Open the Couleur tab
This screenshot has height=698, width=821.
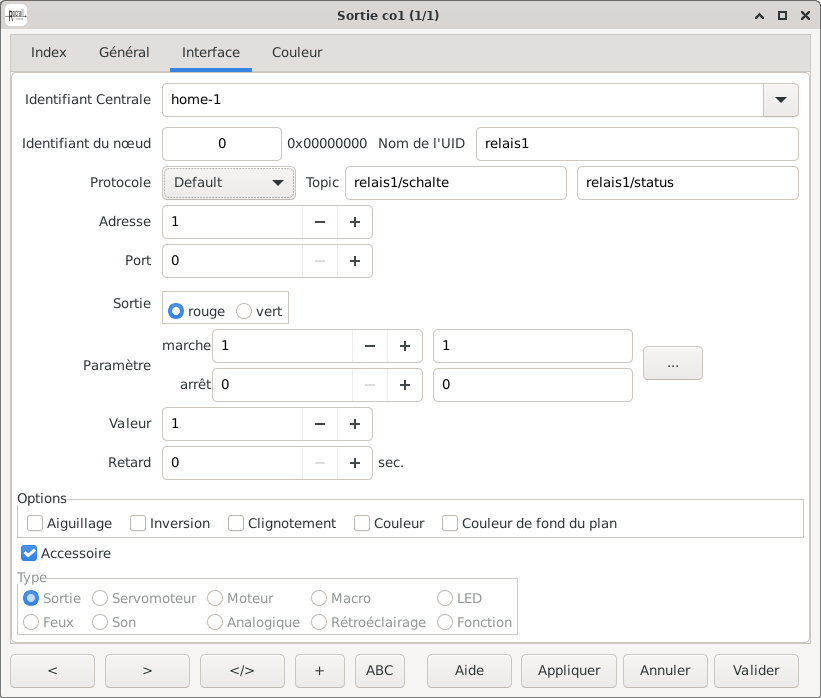point(297,52)
